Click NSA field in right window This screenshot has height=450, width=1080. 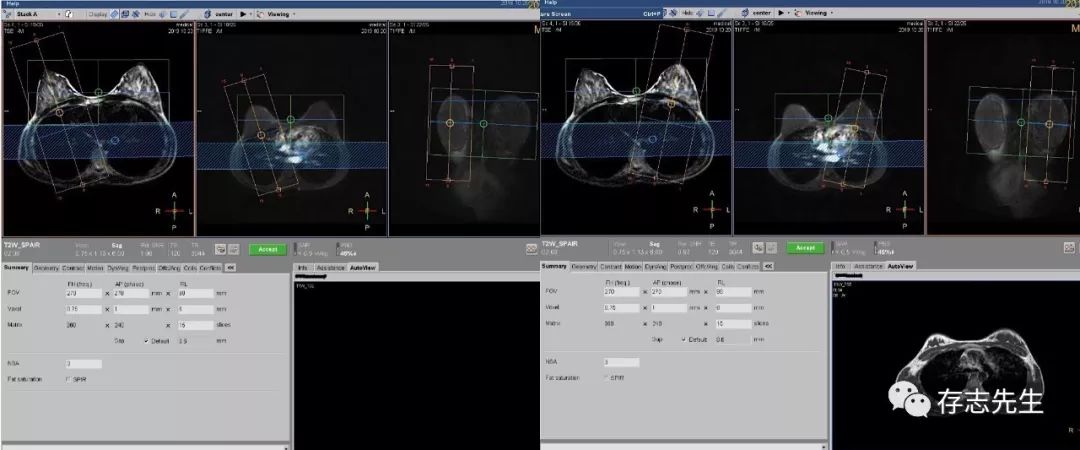pyautogui.click(x=621, y=362)
